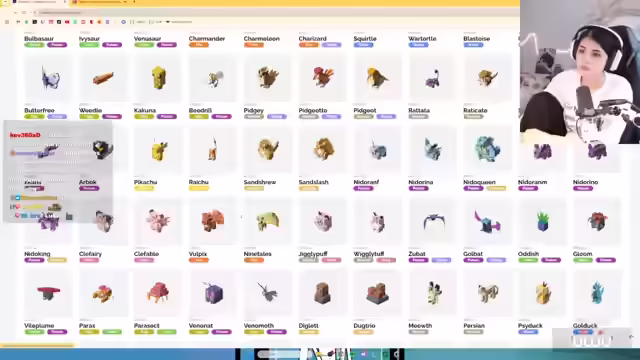Open the Sandslash model thumbnail
640x360 pixels.
click(x=322, y=149)
